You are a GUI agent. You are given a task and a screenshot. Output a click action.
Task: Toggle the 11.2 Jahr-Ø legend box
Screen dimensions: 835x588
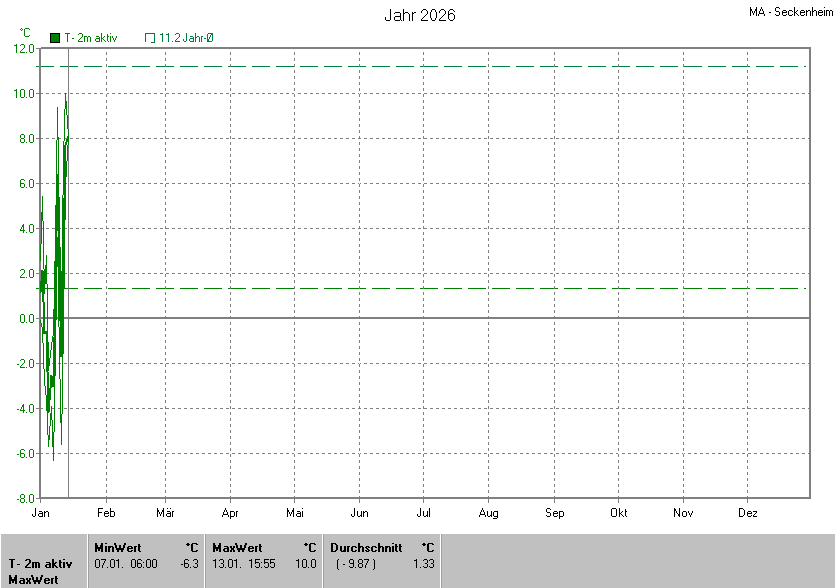point(150,38)
